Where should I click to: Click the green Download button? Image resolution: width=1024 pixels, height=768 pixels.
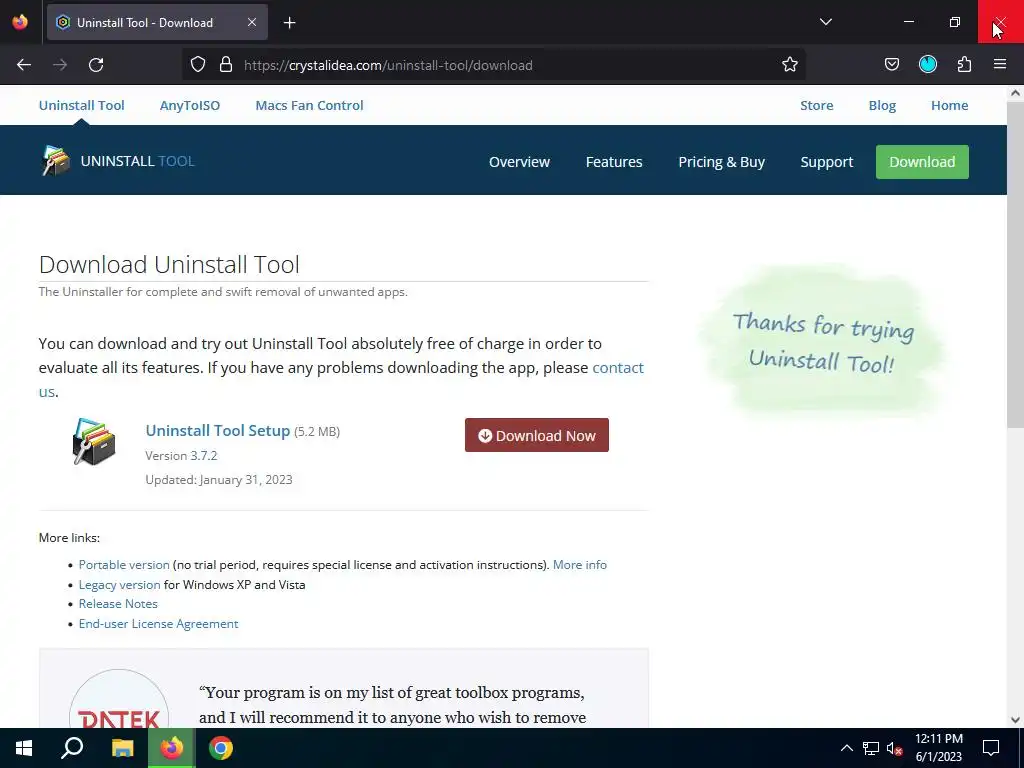[922, 162]
